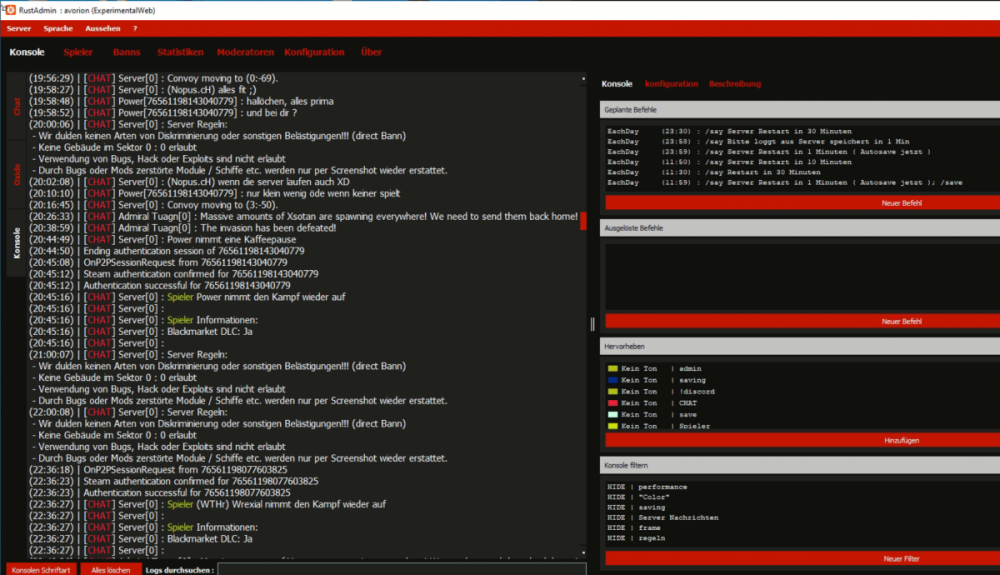
Task: Open the Sprache menu
Action: (58, 29)
